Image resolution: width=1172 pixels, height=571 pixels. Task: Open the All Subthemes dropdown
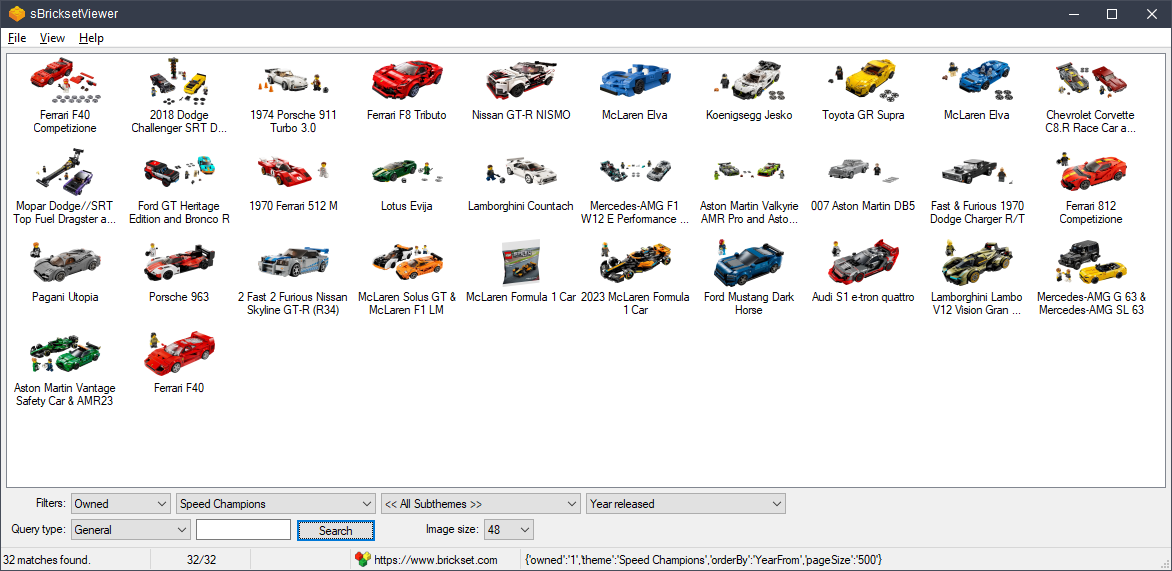pos(480,504)
